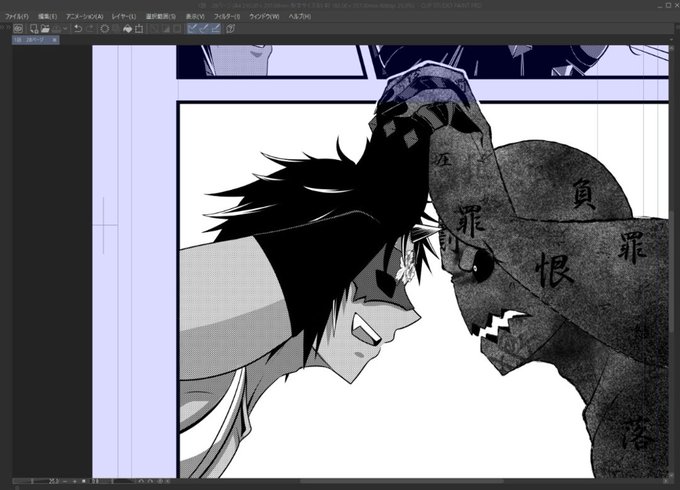Toggle Snap to Special Ruler
This screenshot has width=680, height=490.
coord(204,29)
